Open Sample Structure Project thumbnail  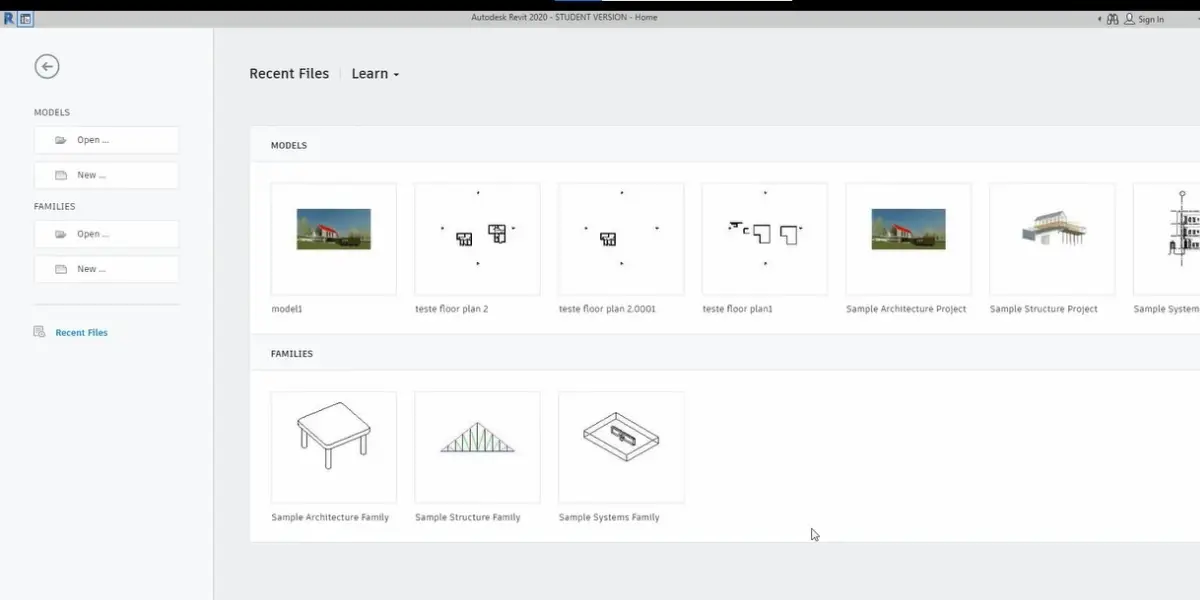point(1052,239)
